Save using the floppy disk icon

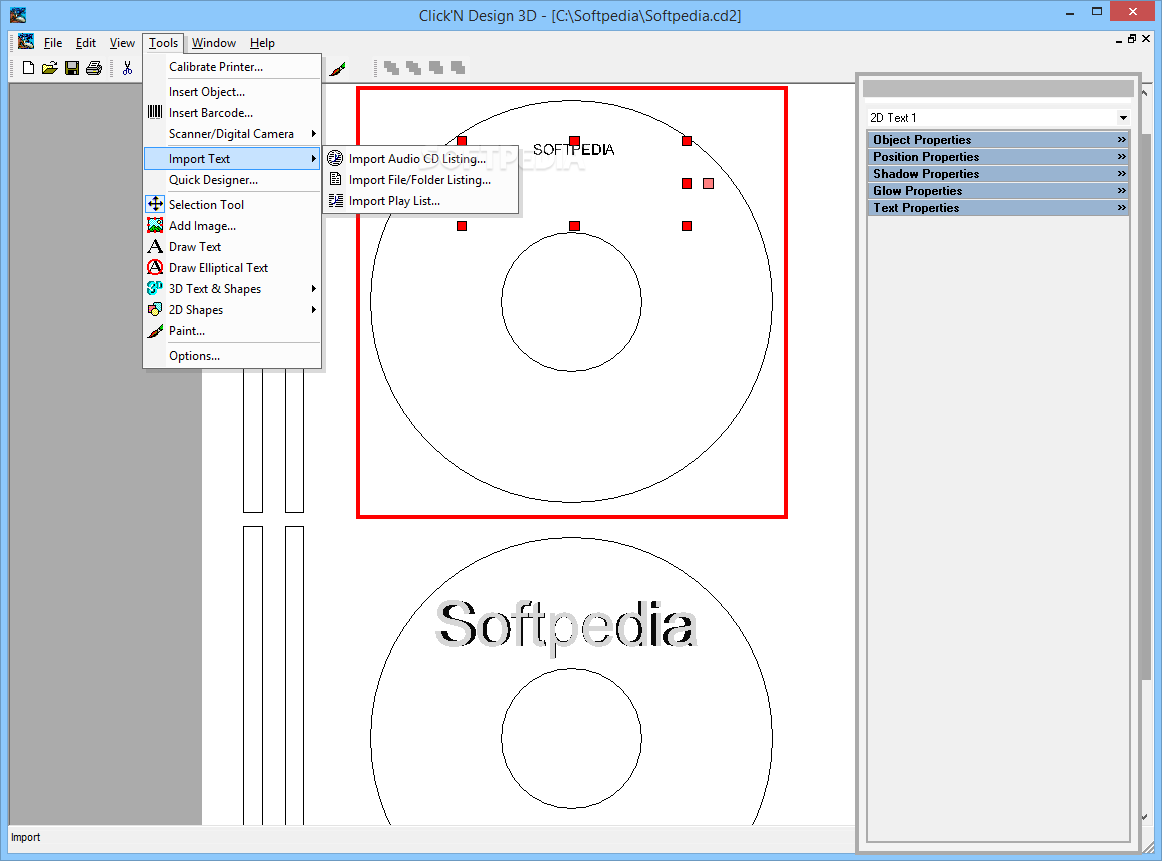point(72,68)
